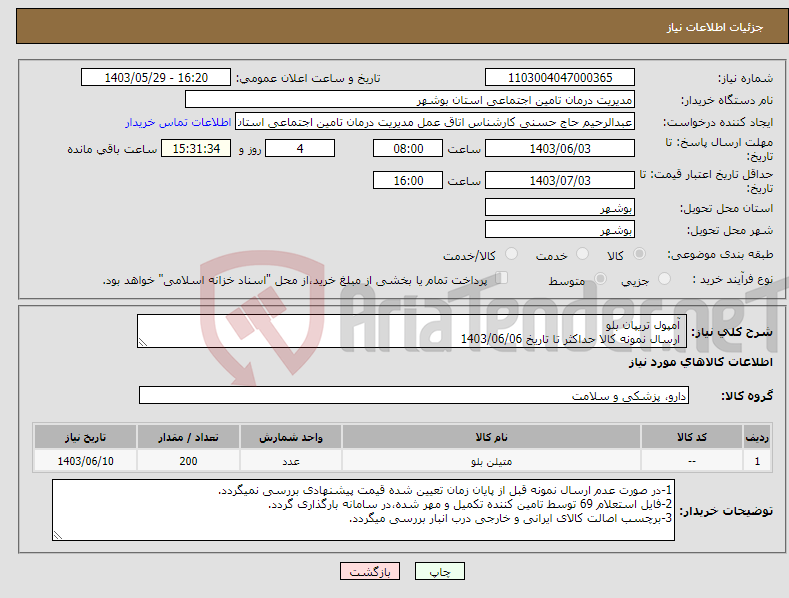789x598 pixels.
Task: Click the متیلن بلو item name cell
Action: pyautogui.click(x=491, y=461)
